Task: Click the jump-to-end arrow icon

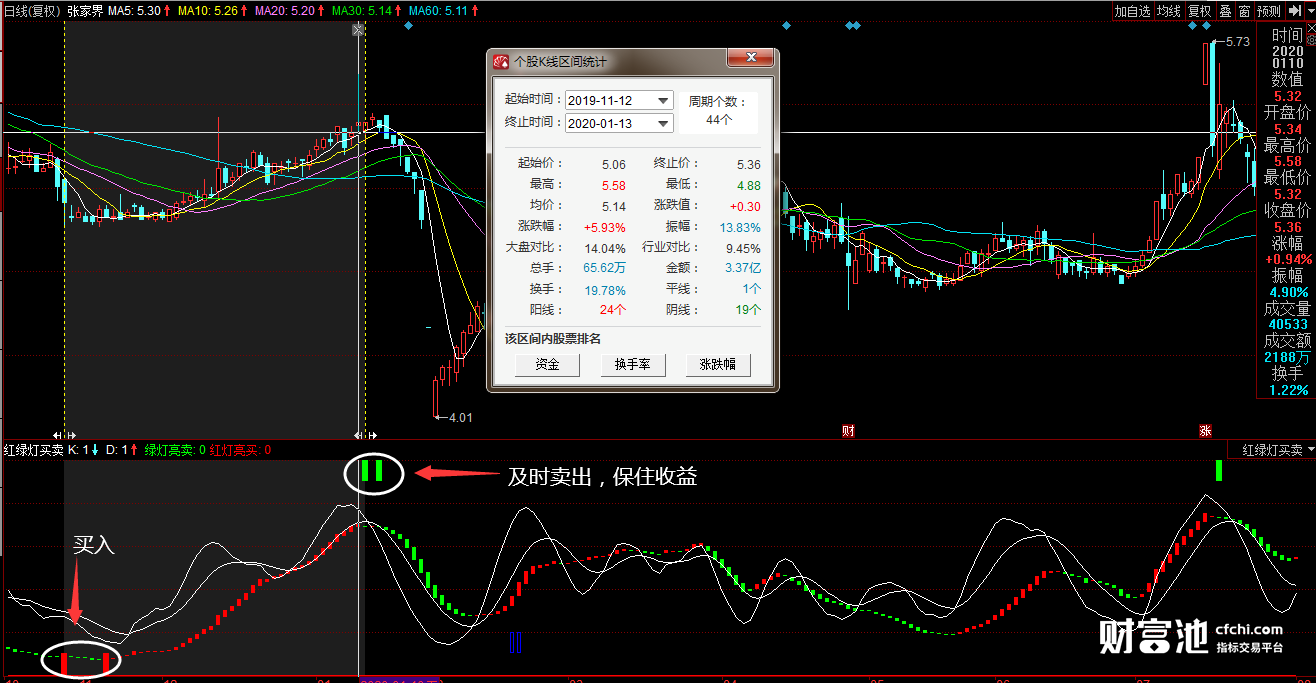Action: 1294,11
